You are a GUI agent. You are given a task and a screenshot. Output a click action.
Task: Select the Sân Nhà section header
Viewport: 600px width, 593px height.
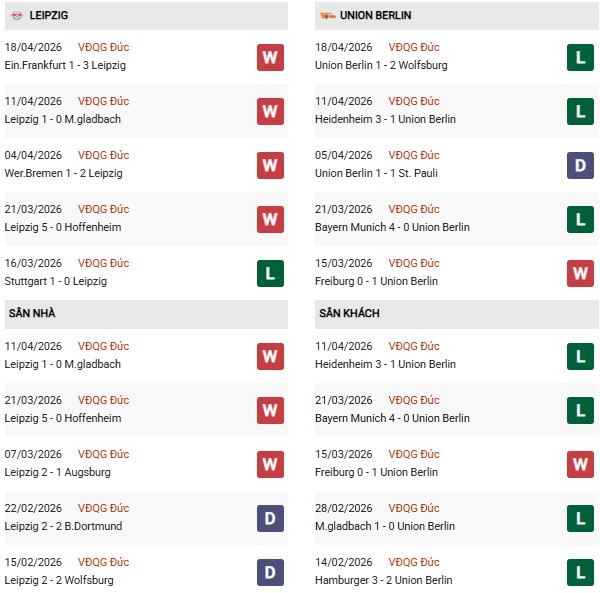coord(32,313)
